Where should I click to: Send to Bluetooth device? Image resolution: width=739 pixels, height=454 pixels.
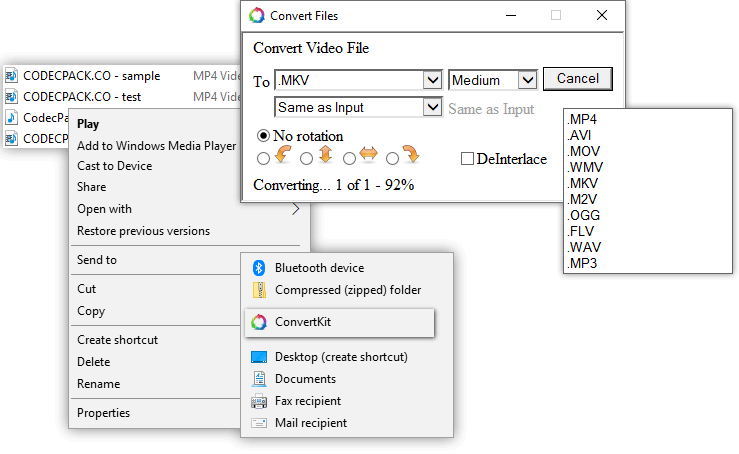(x=320, y=268)
